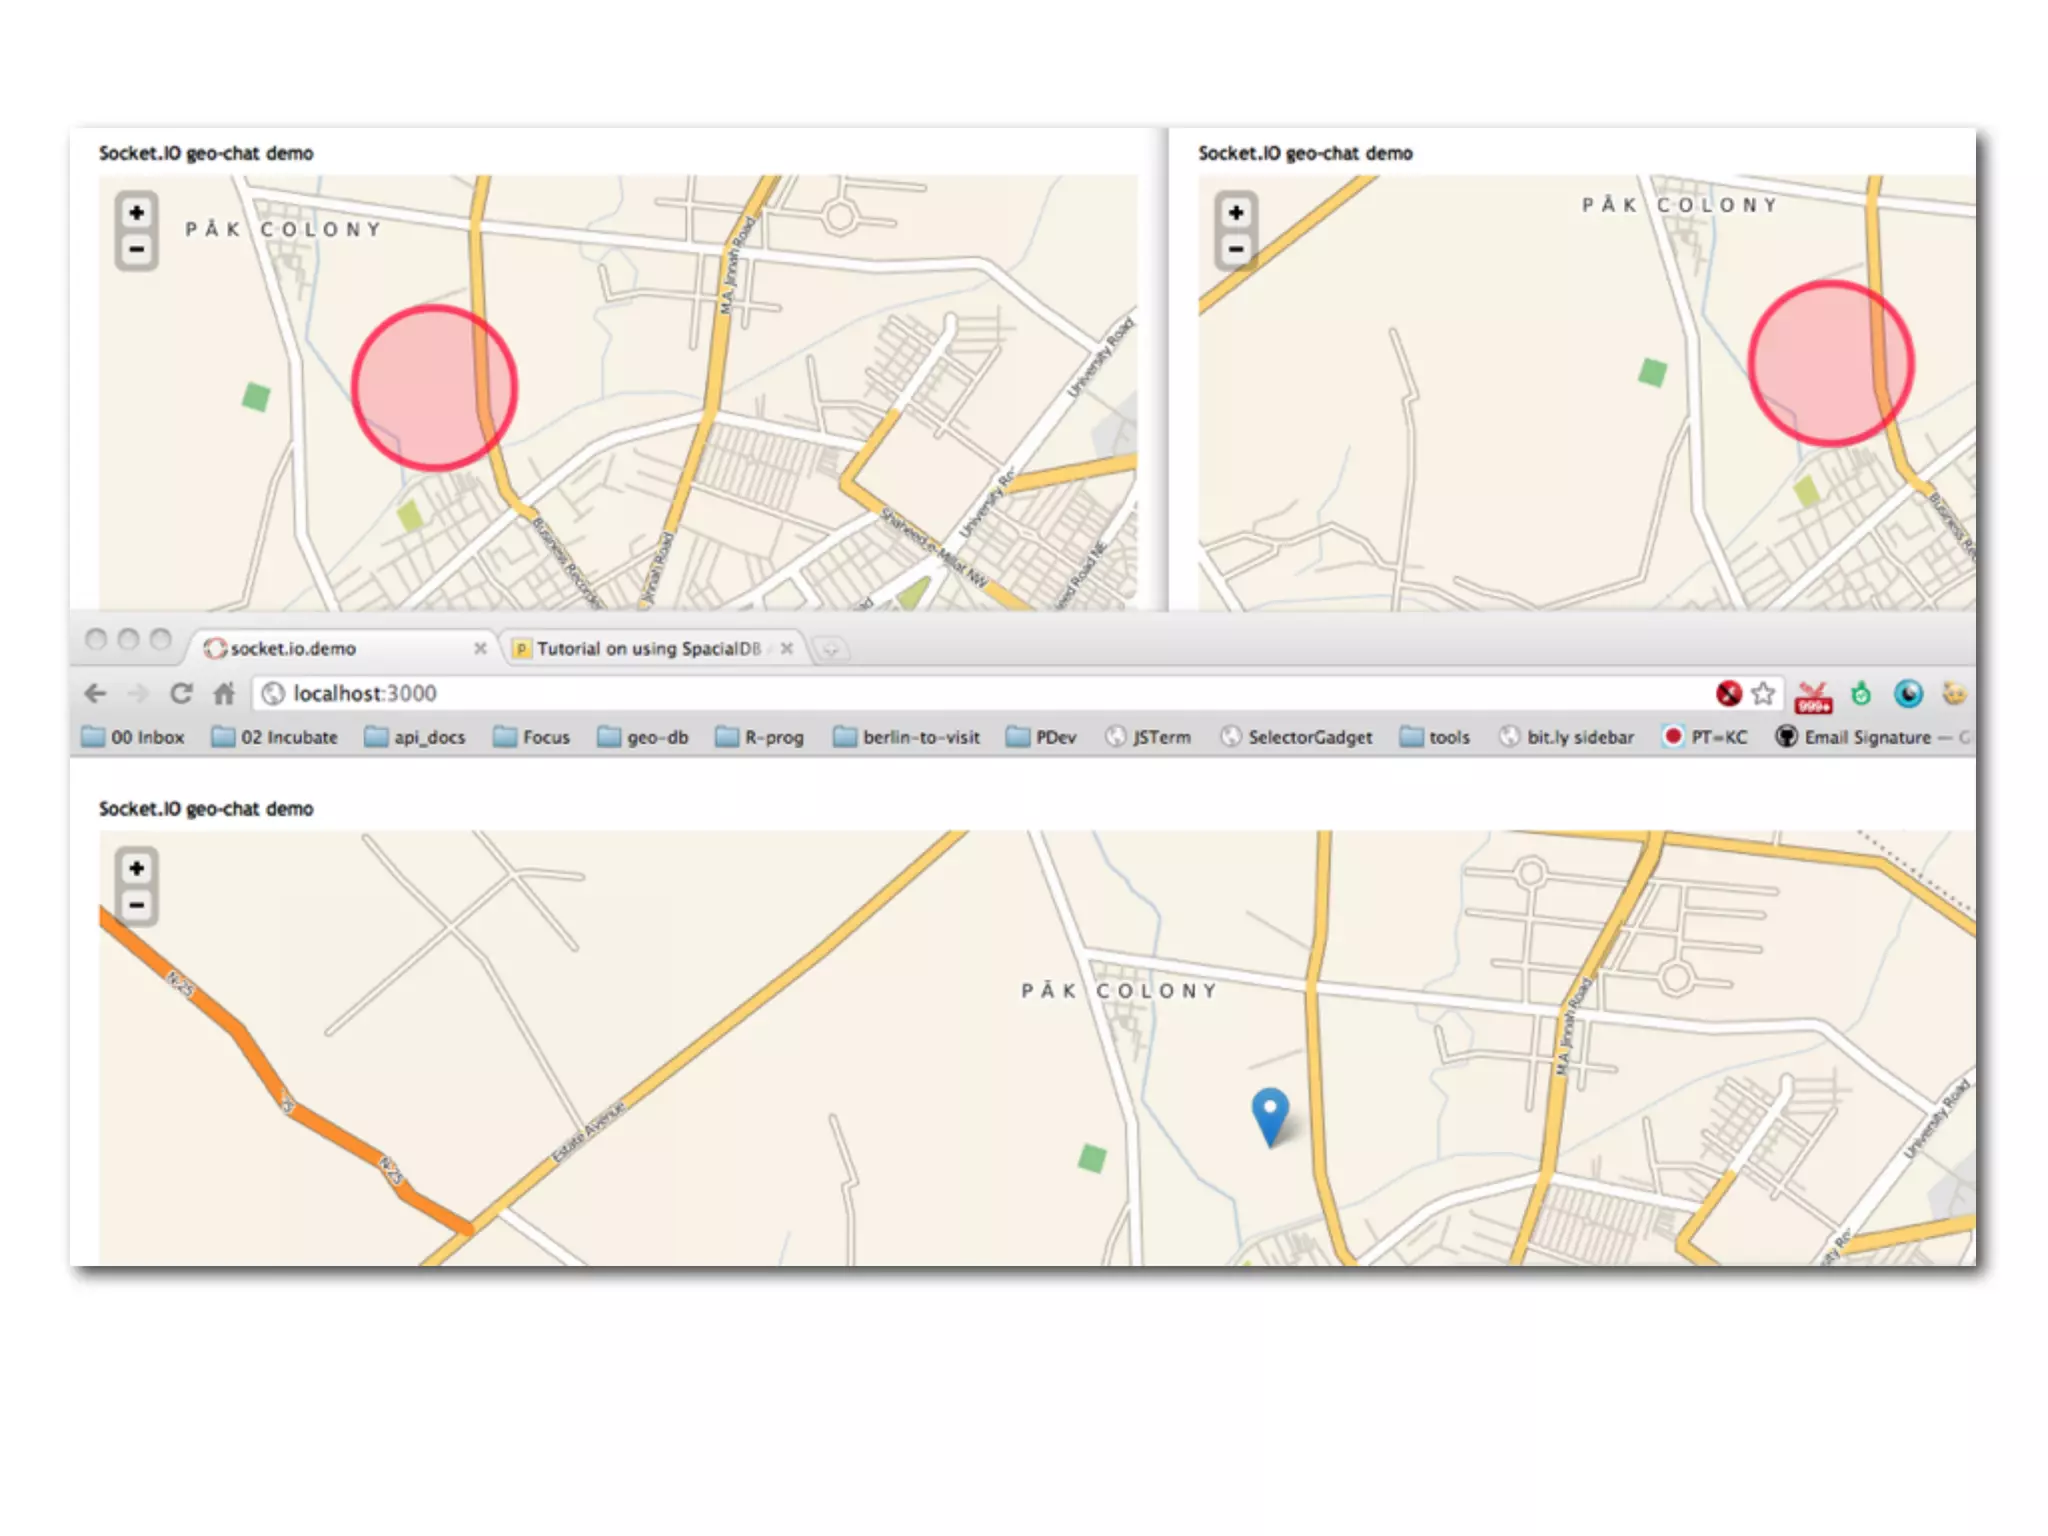The width and height of the screenshot is (2048, 1536).
Task: Zoom out on the top-right map
Action: (1236, 249)
